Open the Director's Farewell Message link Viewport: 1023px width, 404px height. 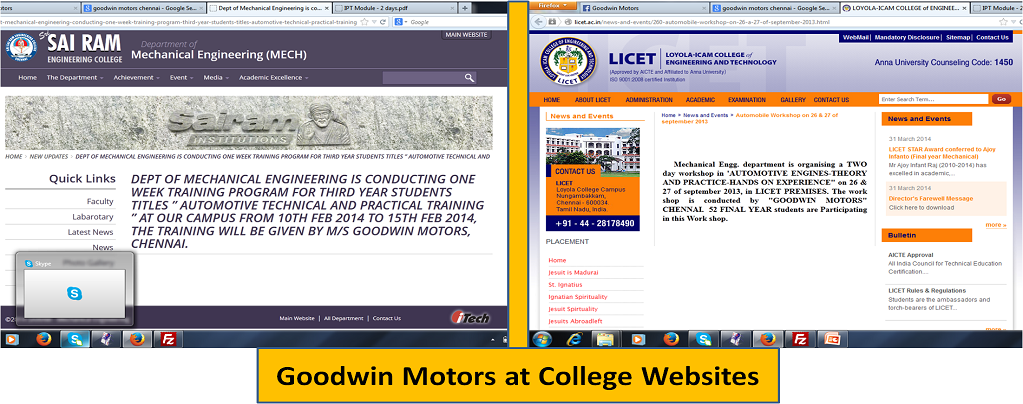point(930,198)
